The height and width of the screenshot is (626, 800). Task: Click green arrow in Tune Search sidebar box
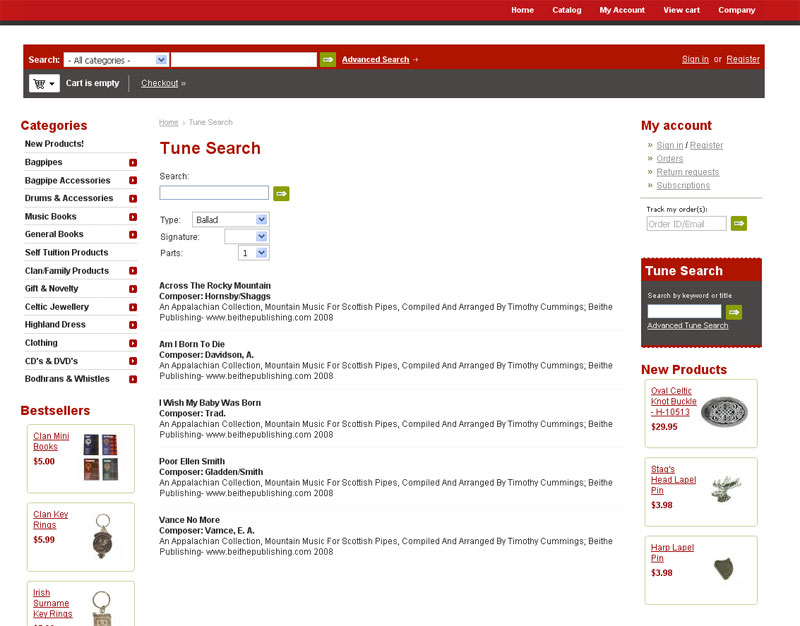tap(734, 312)
